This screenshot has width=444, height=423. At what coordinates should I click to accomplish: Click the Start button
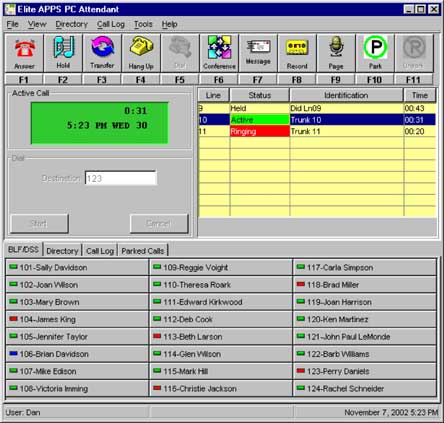tap(39, 223)
